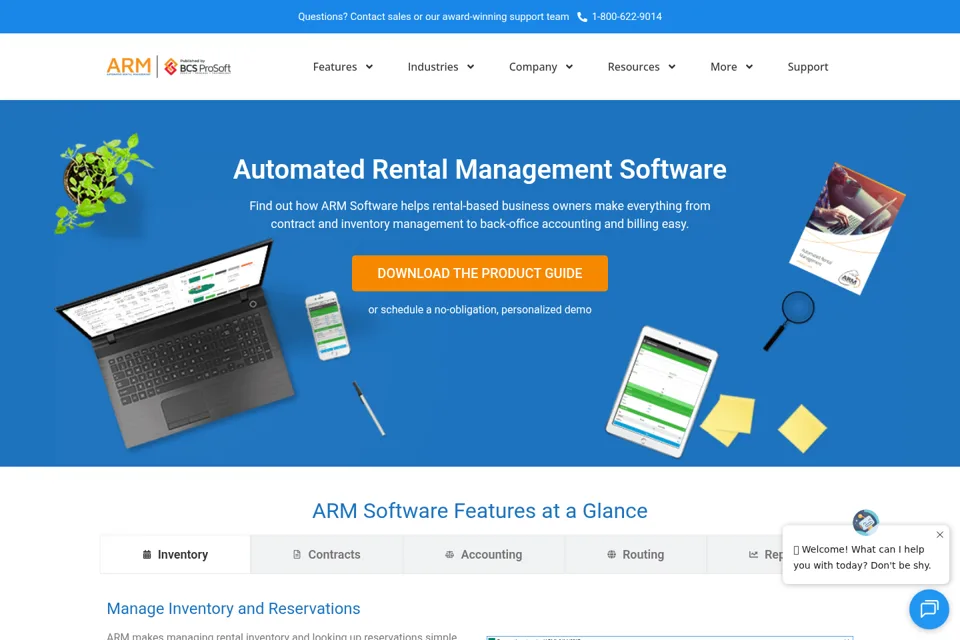Image resolution: width=960 pixels, height=640 pixels.
Task: Open the Industries menu
Action: (x=433, y=67)
